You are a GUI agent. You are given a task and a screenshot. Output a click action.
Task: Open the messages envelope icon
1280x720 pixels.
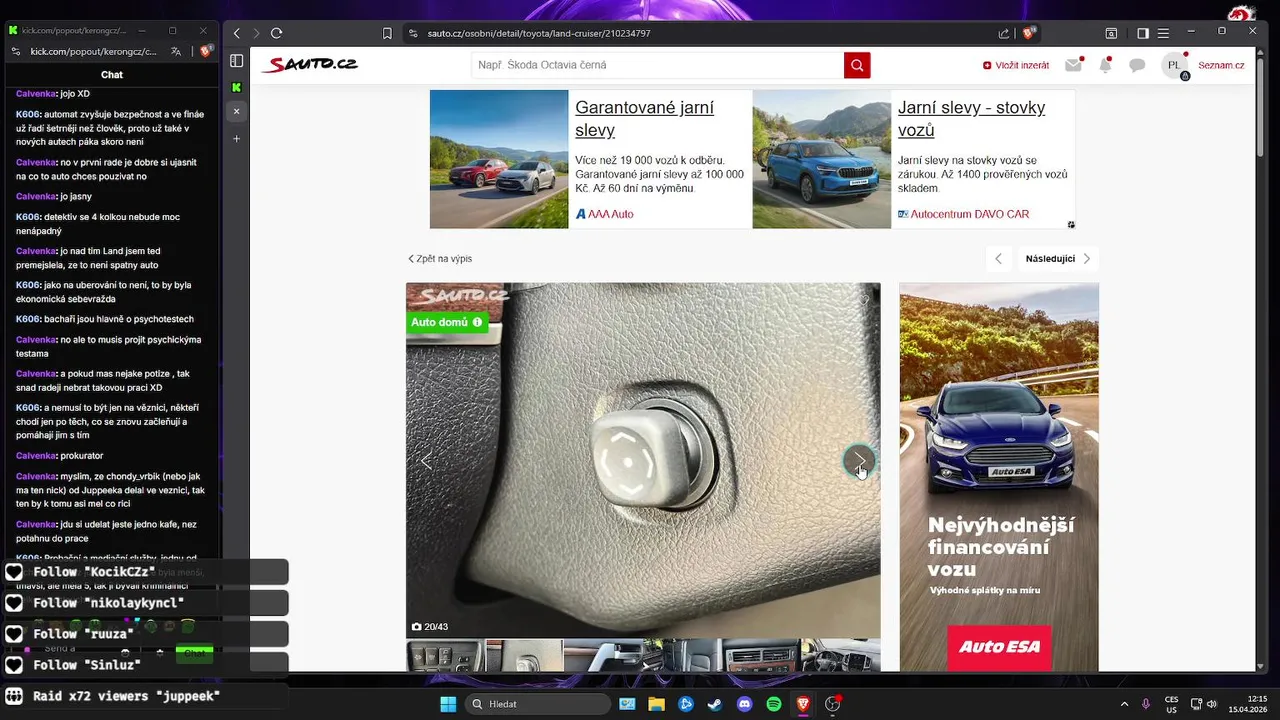point(1073,65)
